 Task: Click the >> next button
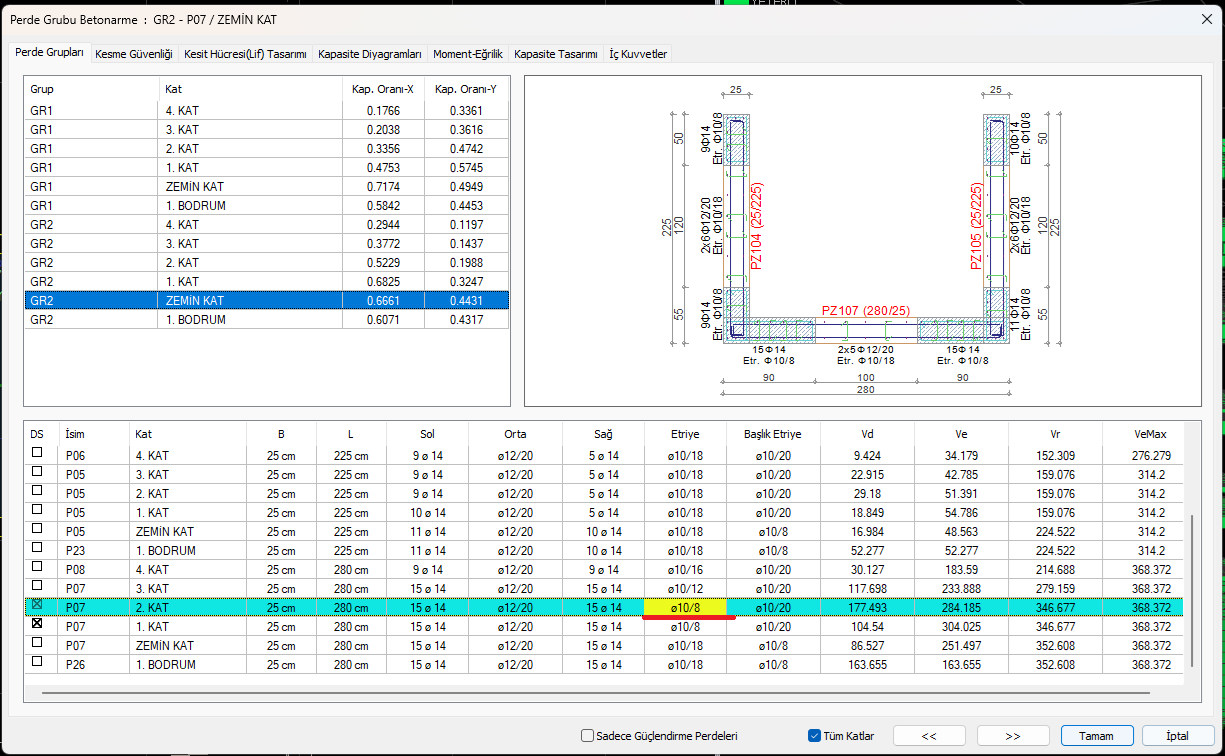coord(1013,736)
